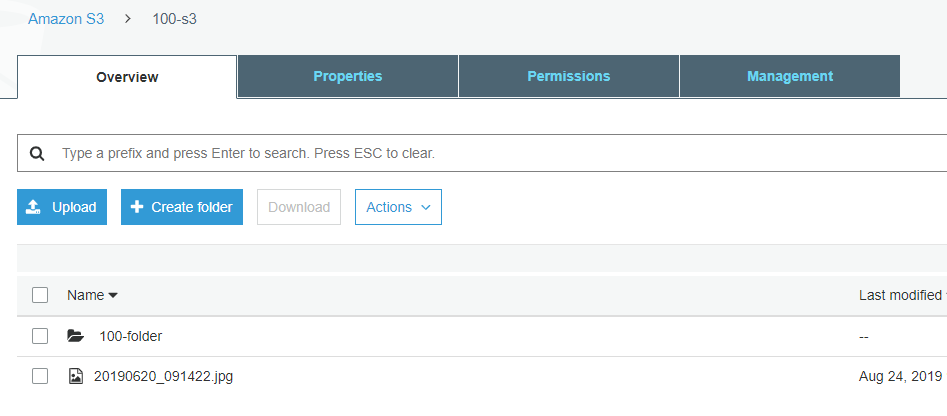Open the 100-folder folder link
This screenshot has height=416, width=947.
click(x=130, y=336)
